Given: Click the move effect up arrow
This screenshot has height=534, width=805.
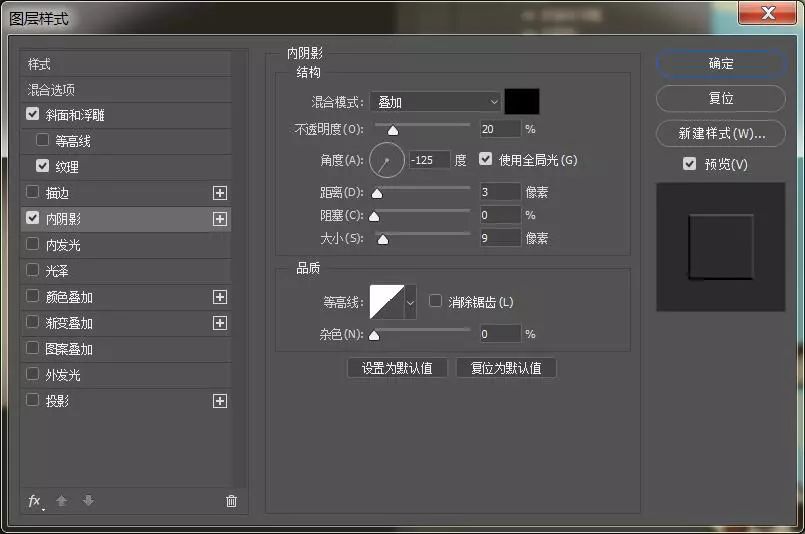Looking at the screenshot, I should tap(62, 501).
